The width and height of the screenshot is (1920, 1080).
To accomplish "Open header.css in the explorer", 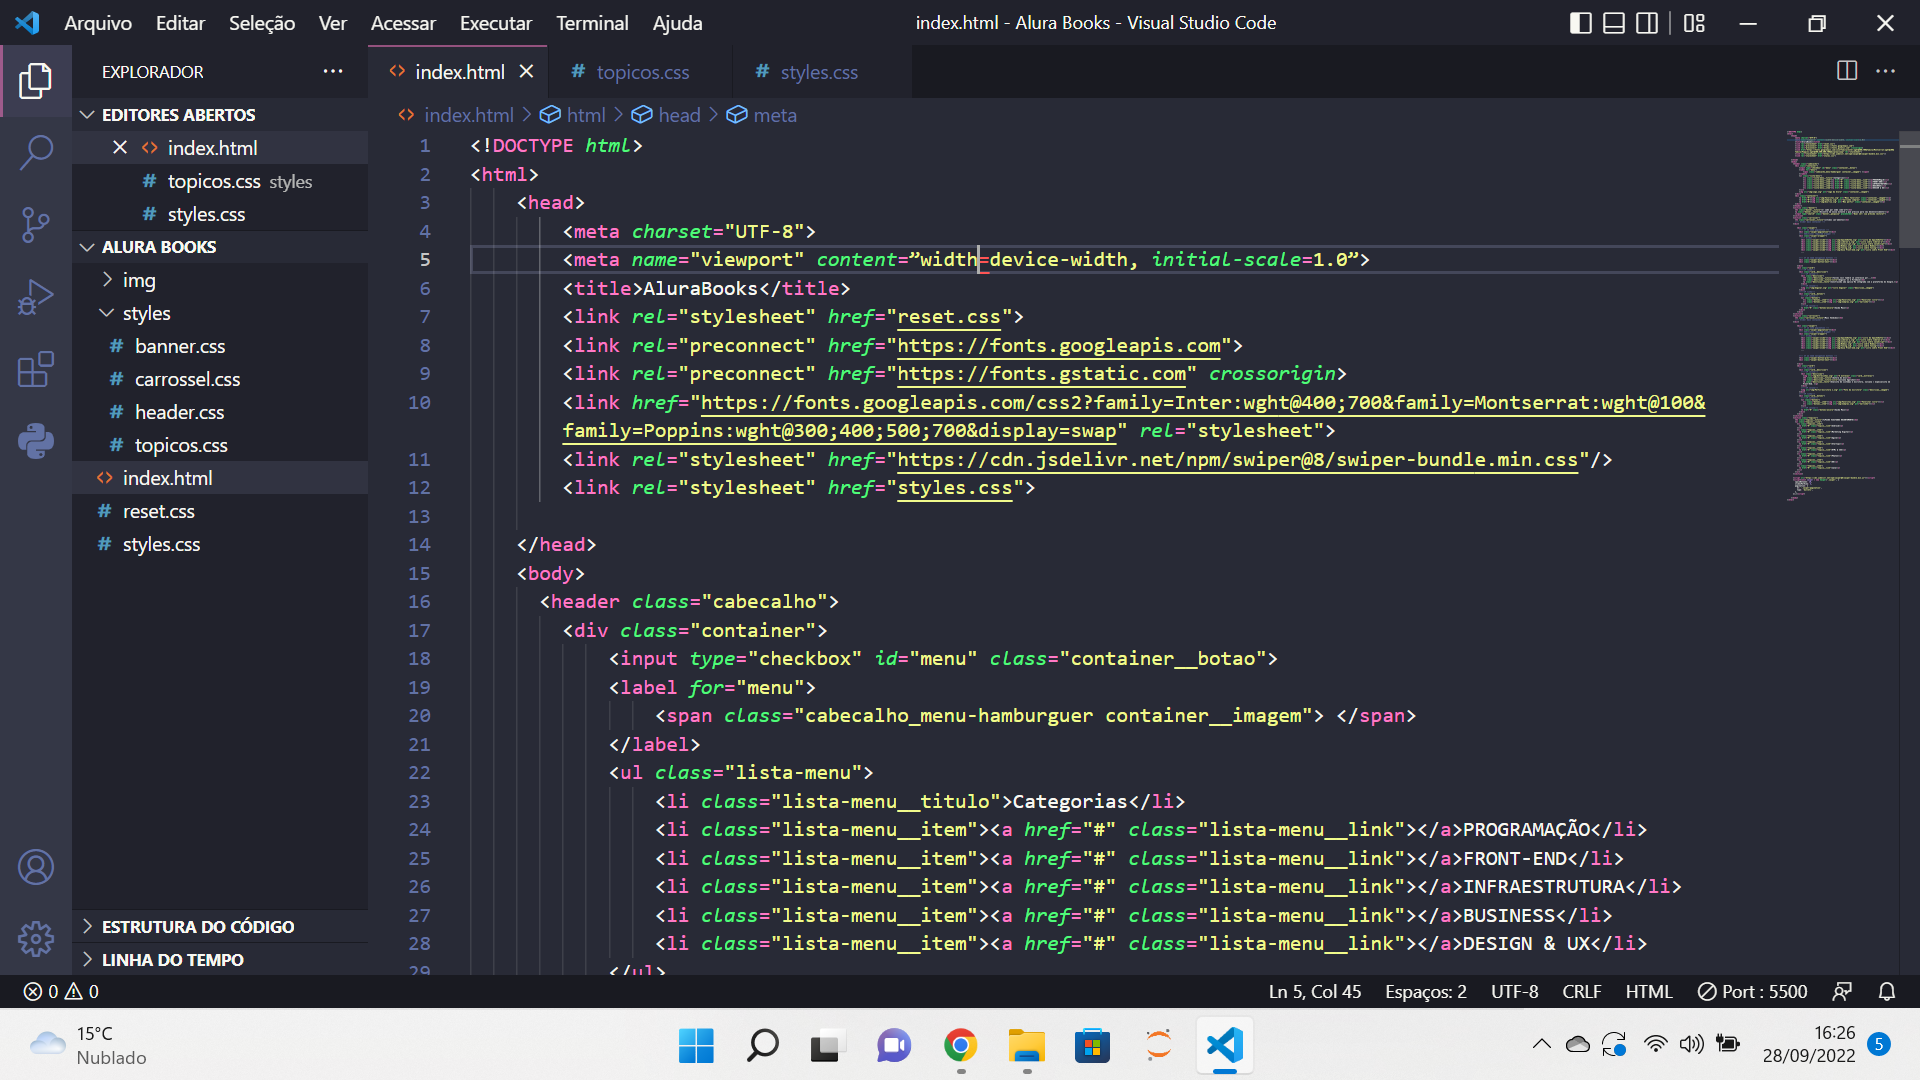I will 220,412.
